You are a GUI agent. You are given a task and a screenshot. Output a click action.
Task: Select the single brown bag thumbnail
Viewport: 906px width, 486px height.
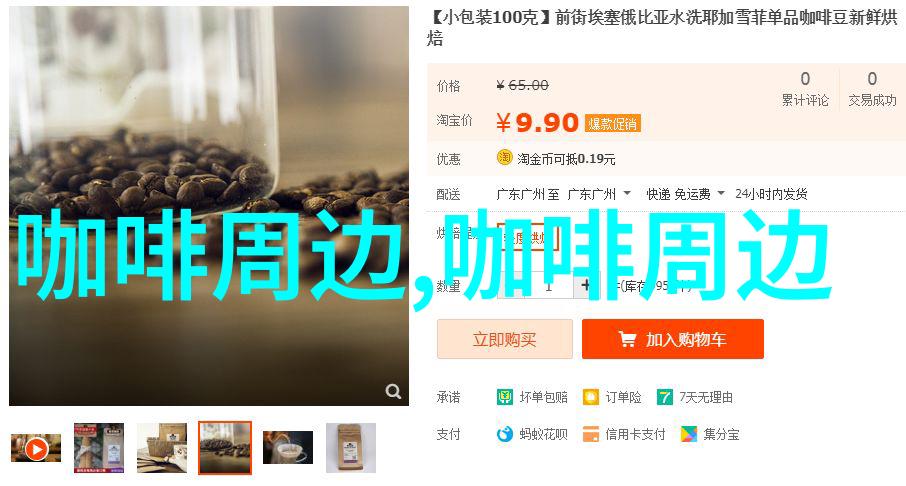point(351,448)
